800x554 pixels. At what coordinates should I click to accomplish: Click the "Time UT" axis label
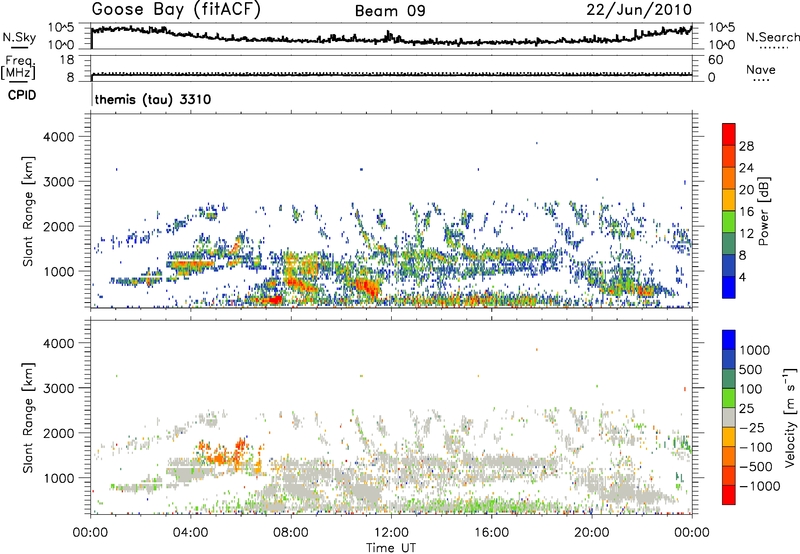391,548
